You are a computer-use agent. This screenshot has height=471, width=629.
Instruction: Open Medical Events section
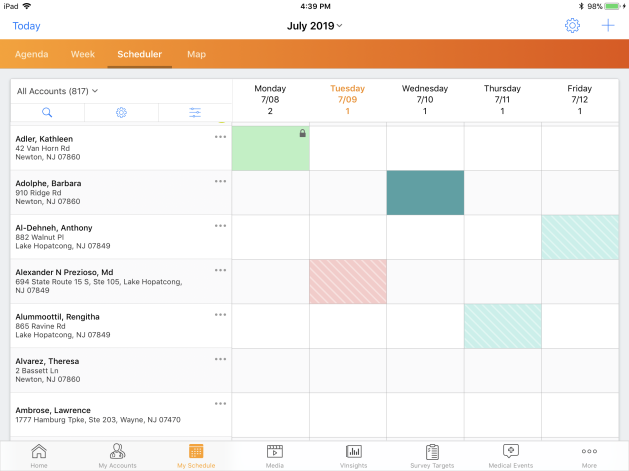pyautogui.click(x=510, y=455)
